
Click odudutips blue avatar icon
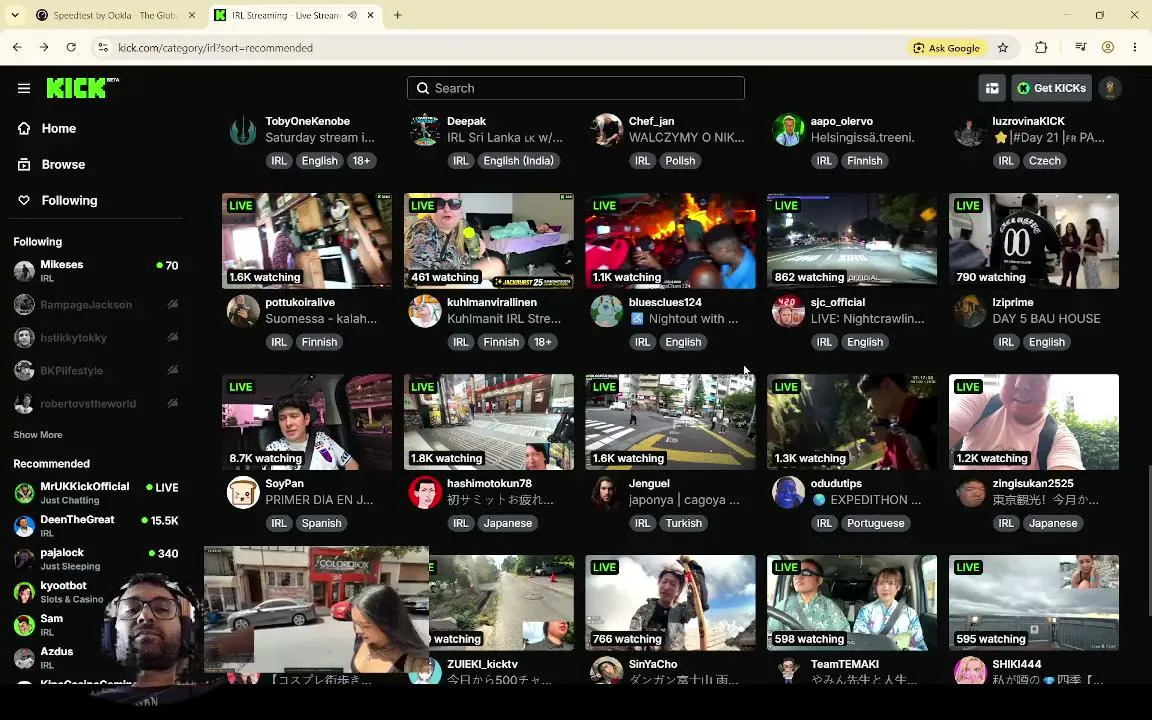coord(788,492)
